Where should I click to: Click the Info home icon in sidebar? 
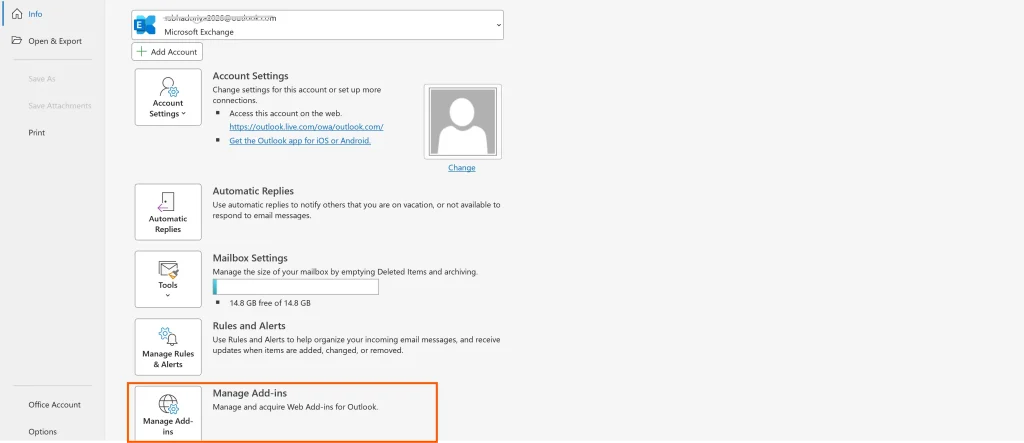point(16,14)
